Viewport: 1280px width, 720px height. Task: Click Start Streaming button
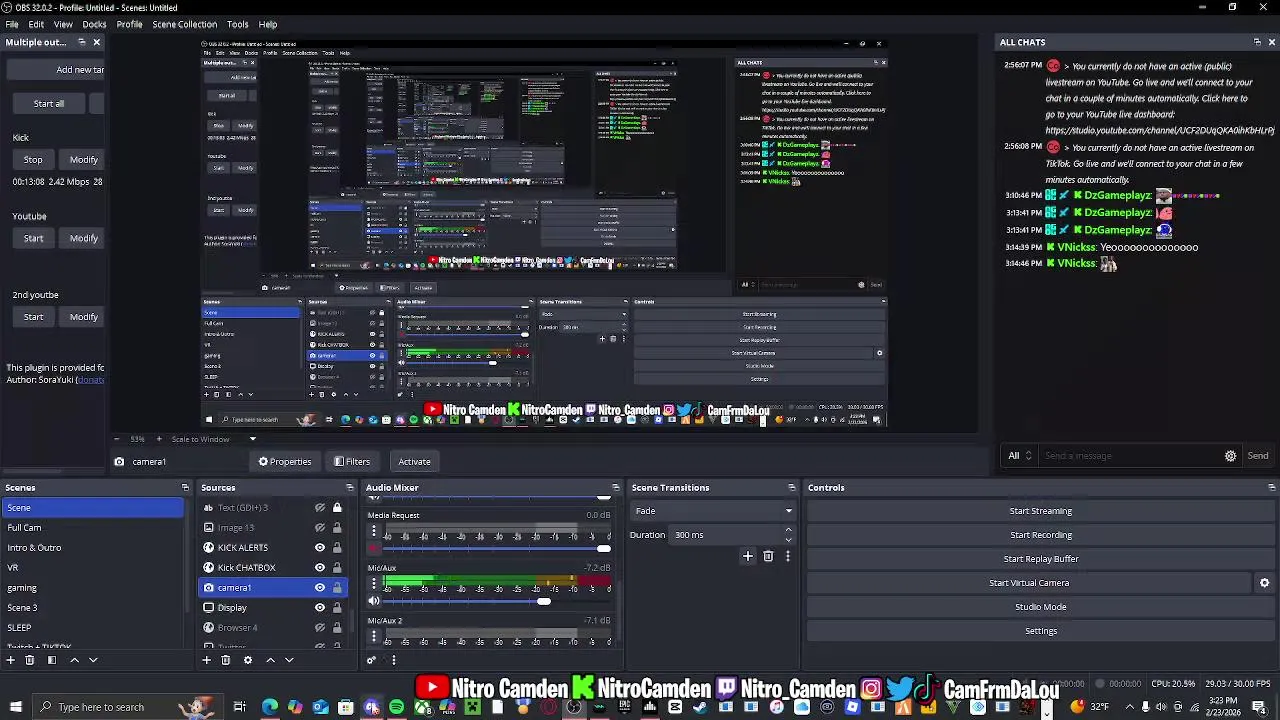(1040, 511)
